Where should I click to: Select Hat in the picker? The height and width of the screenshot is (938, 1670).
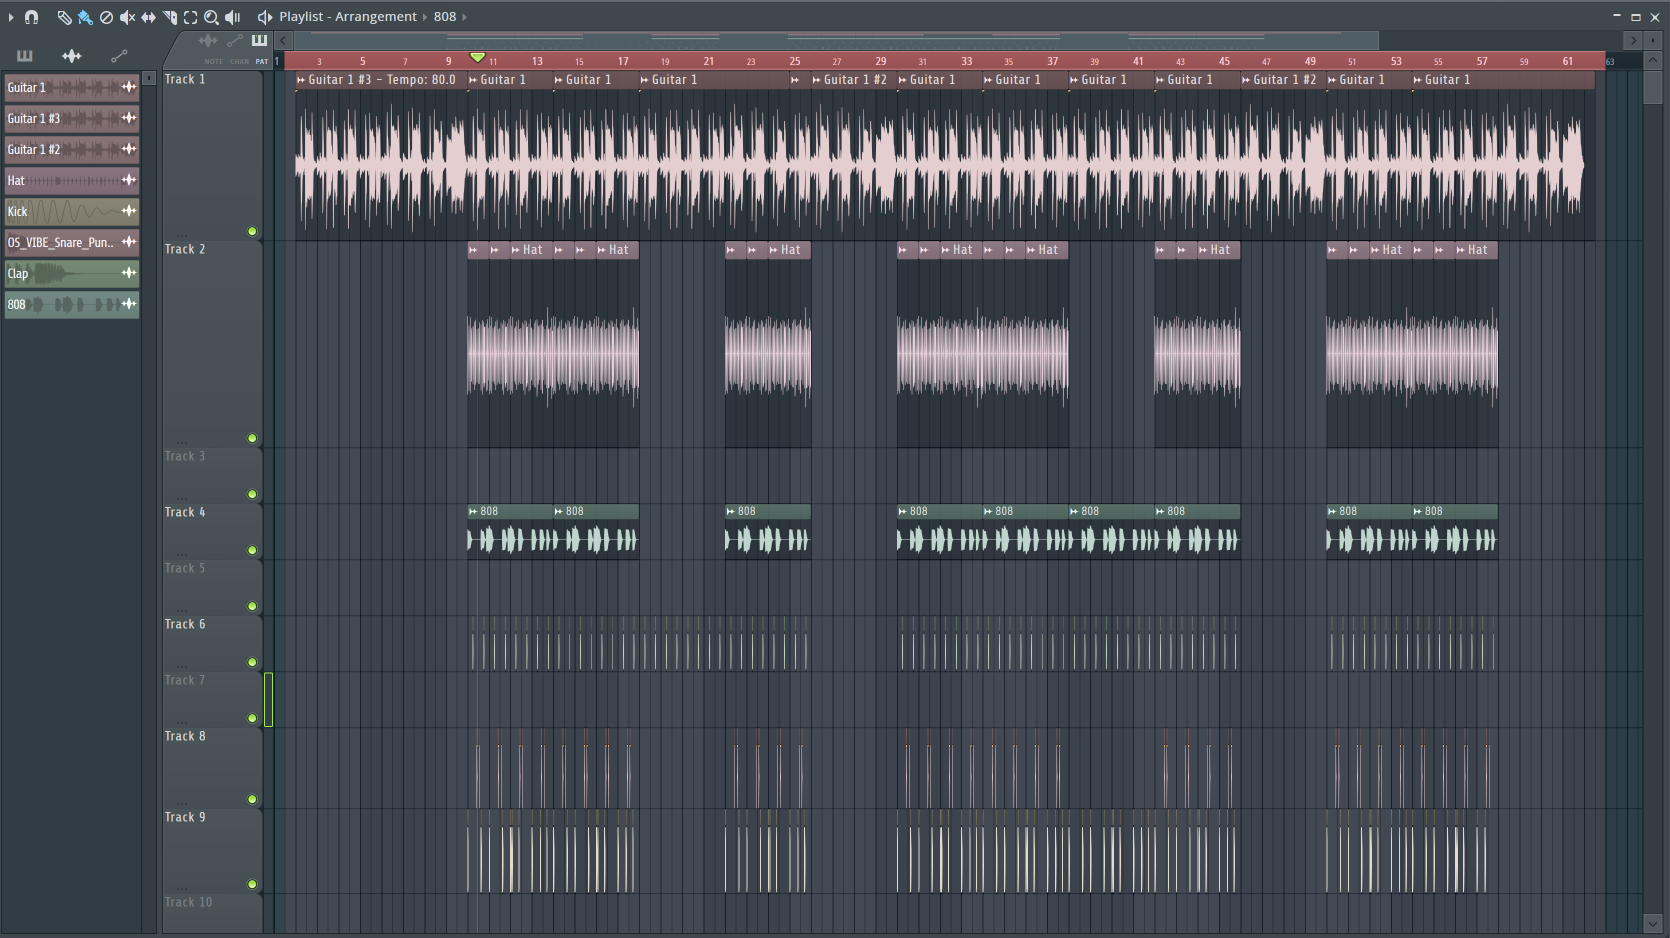pos(72,180)
